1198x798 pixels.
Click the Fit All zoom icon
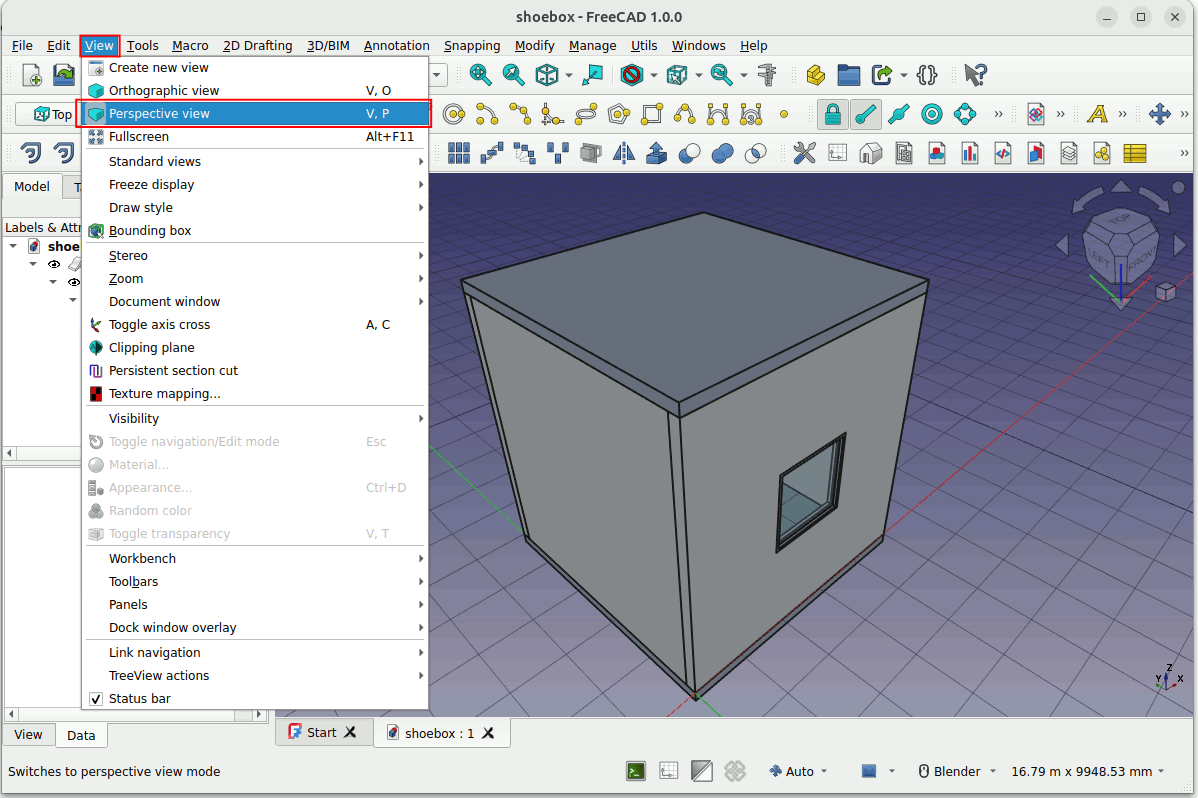click(481, 74)
